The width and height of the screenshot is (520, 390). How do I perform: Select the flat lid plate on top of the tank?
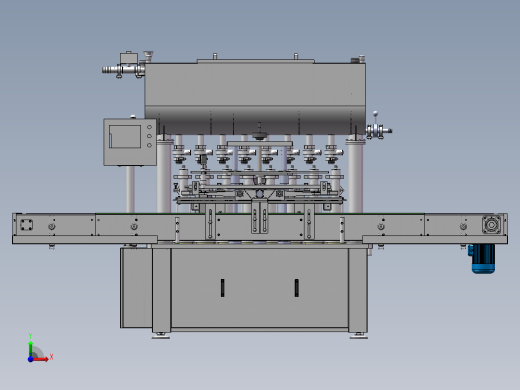click(x=256, y=61)
